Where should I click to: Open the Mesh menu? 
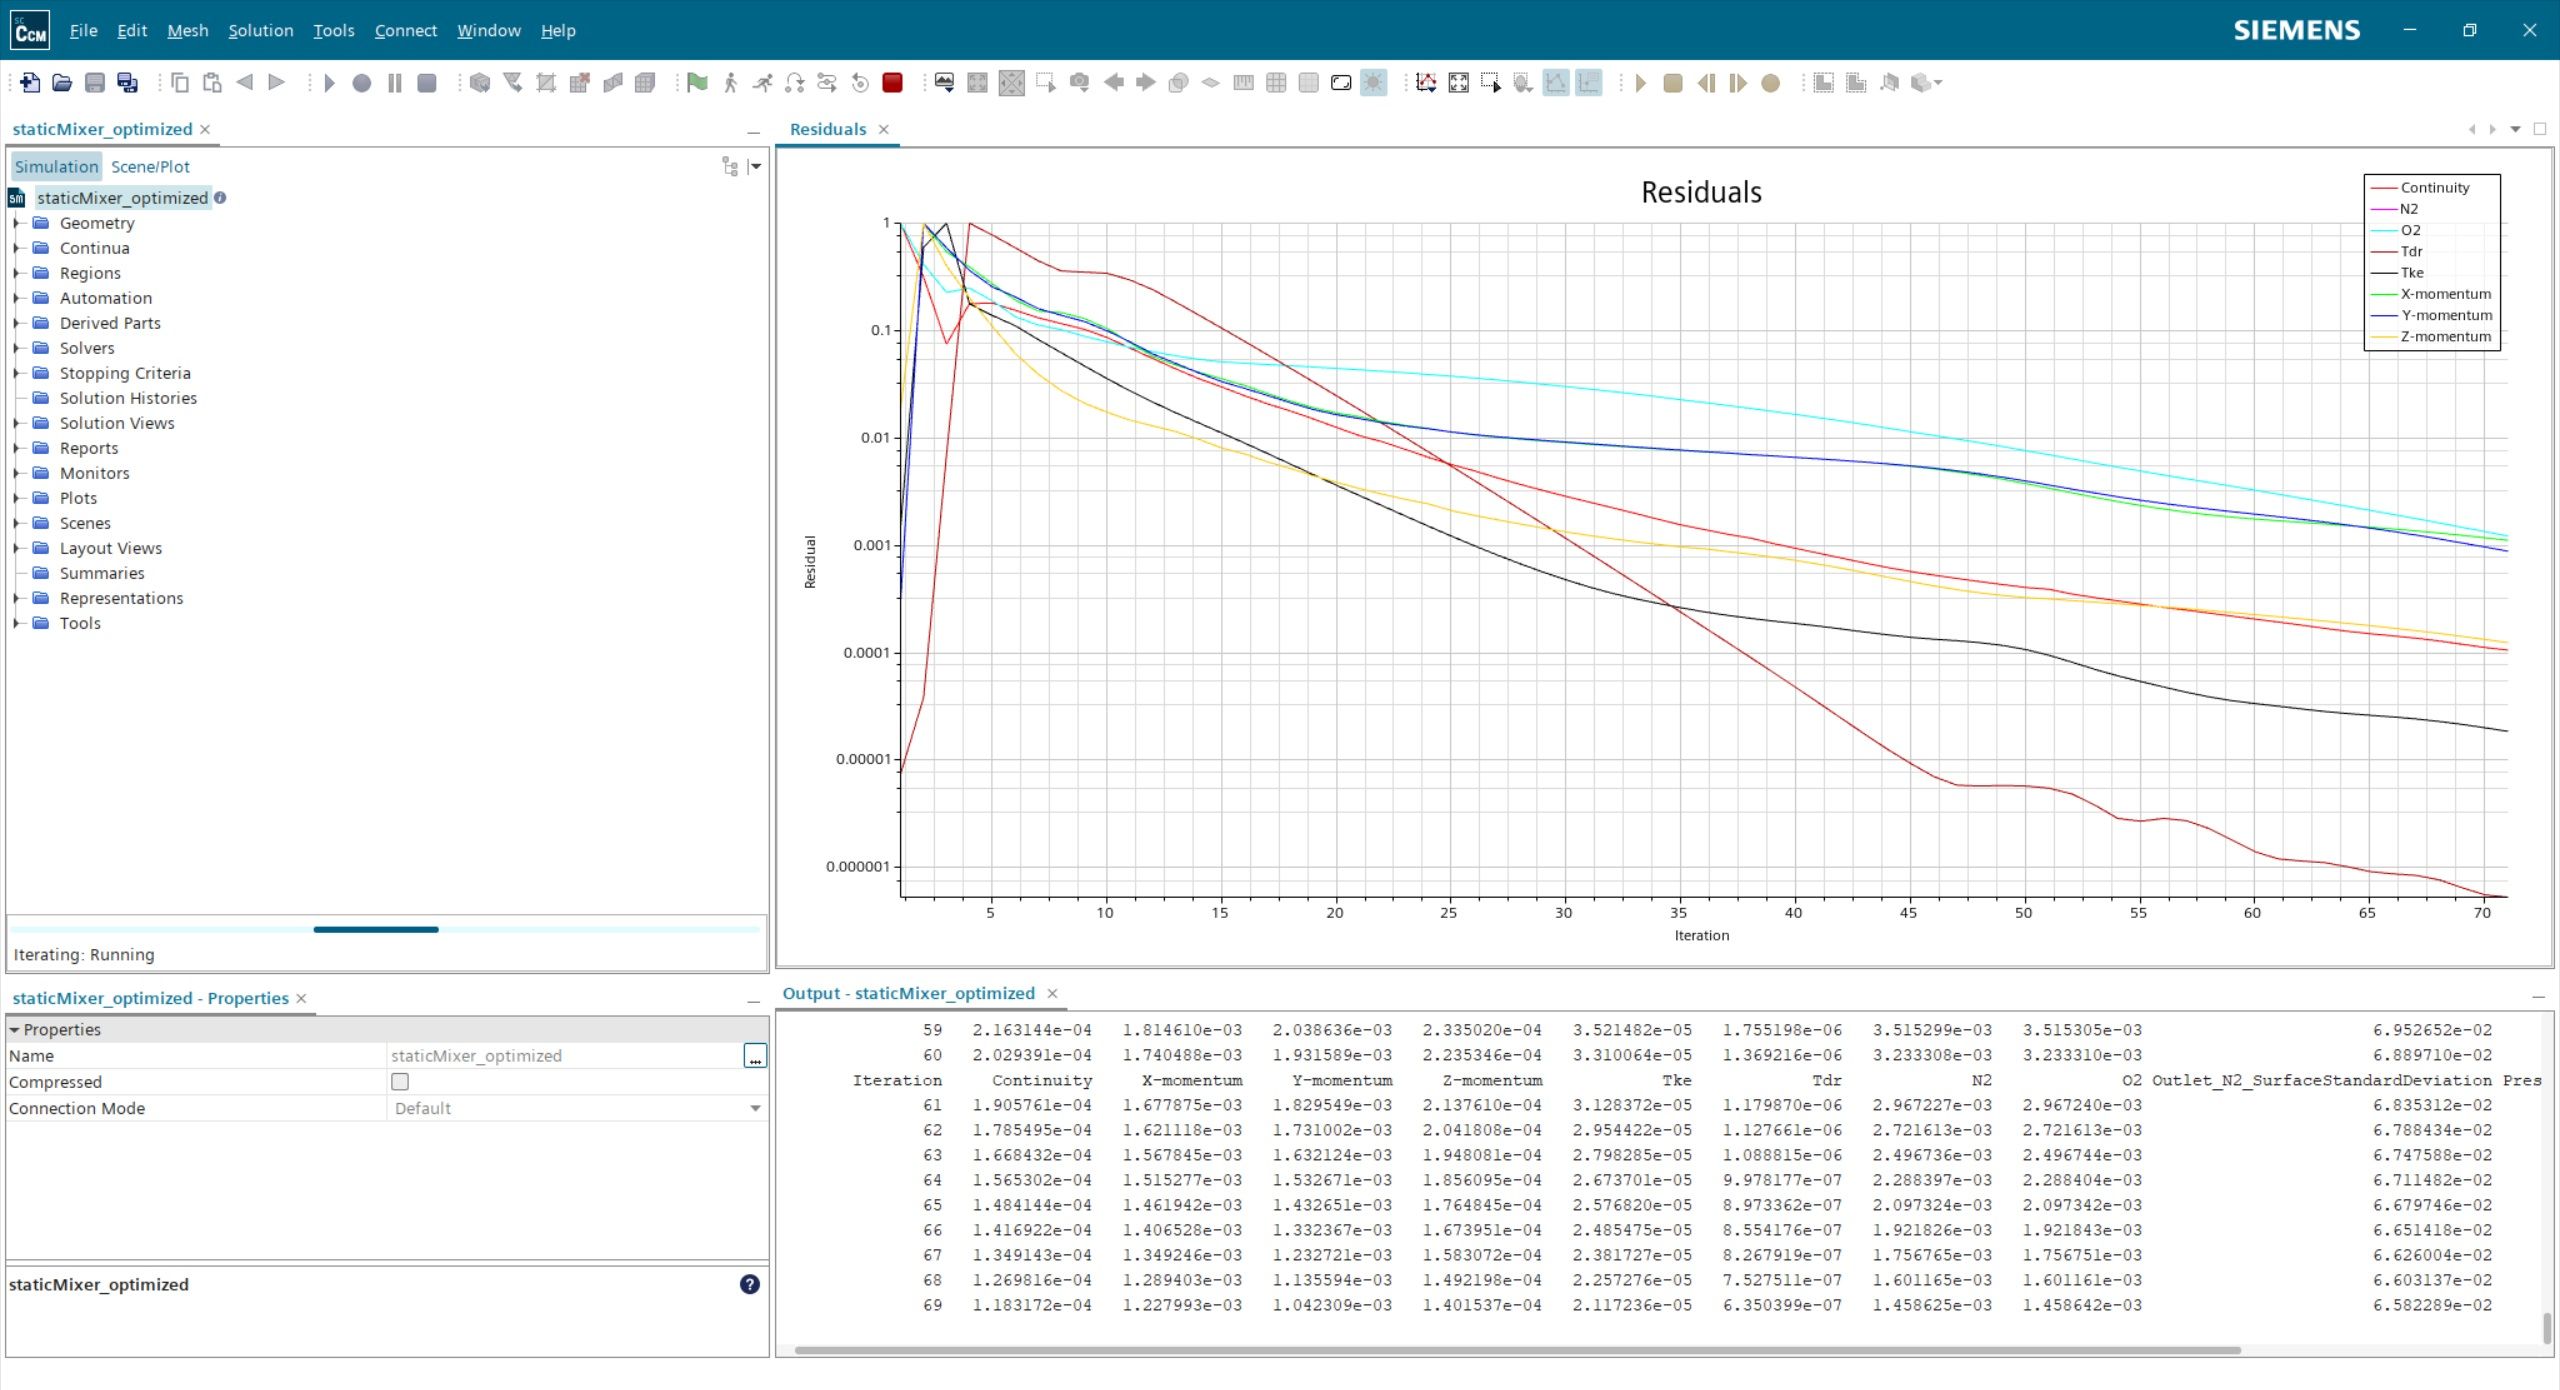(x=187, y=30)
